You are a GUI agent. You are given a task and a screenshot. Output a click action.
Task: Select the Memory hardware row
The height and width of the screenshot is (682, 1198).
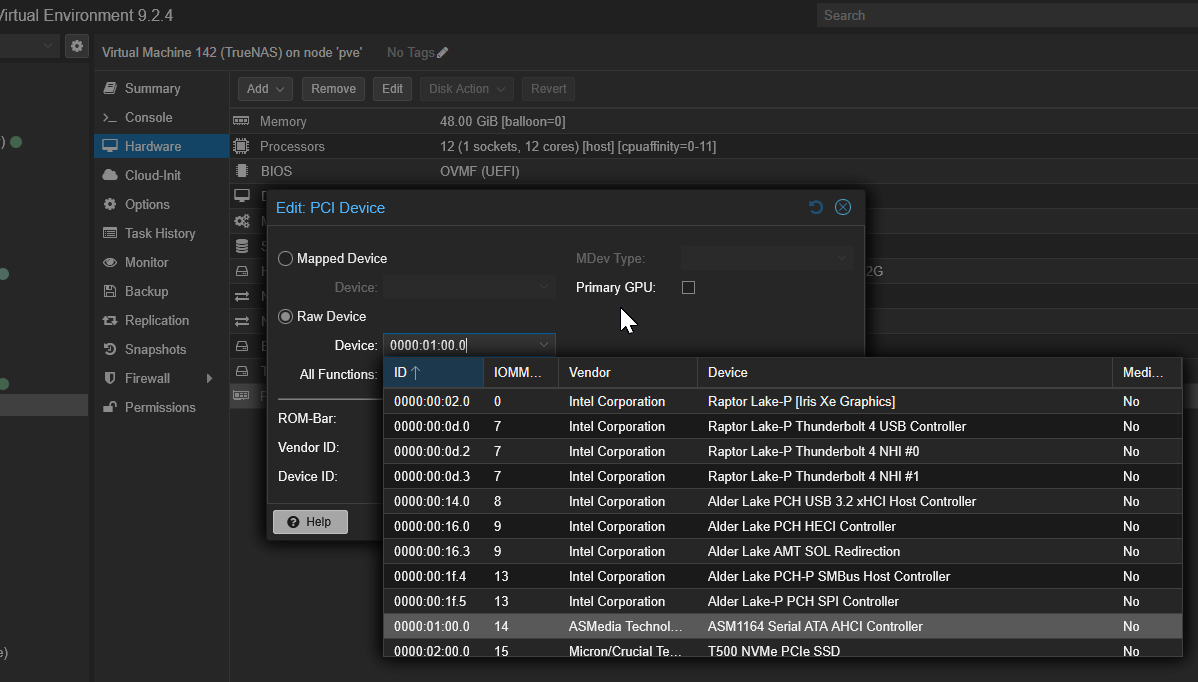coord(714,121)
